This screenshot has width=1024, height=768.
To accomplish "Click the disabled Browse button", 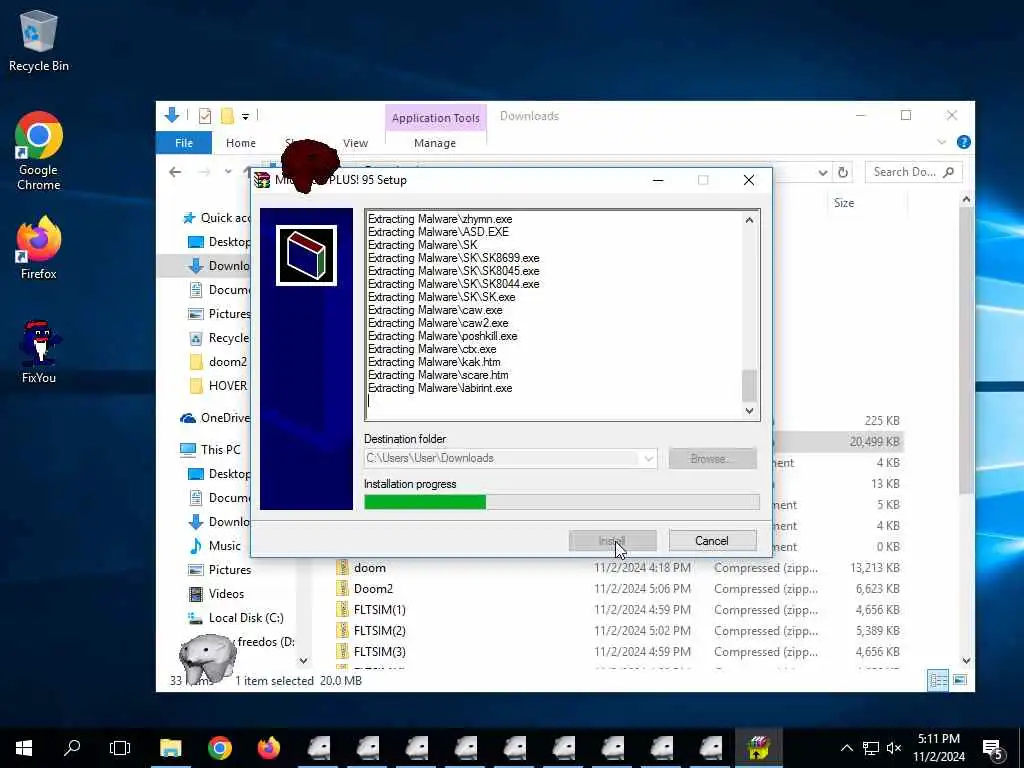I will (712, 458).
